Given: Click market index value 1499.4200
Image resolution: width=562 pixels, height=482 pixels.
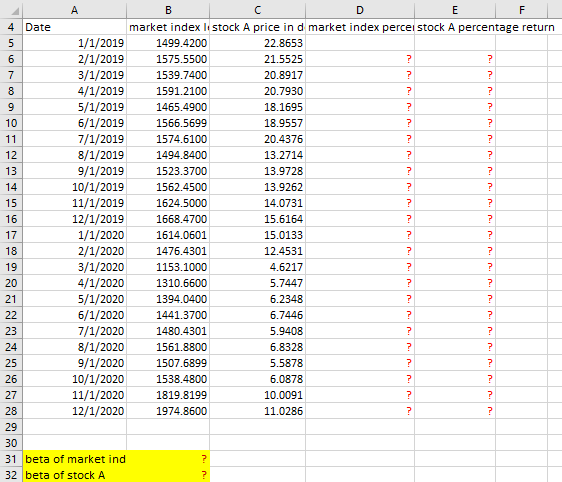Looking at the screenshot, I should coord(168,43).
